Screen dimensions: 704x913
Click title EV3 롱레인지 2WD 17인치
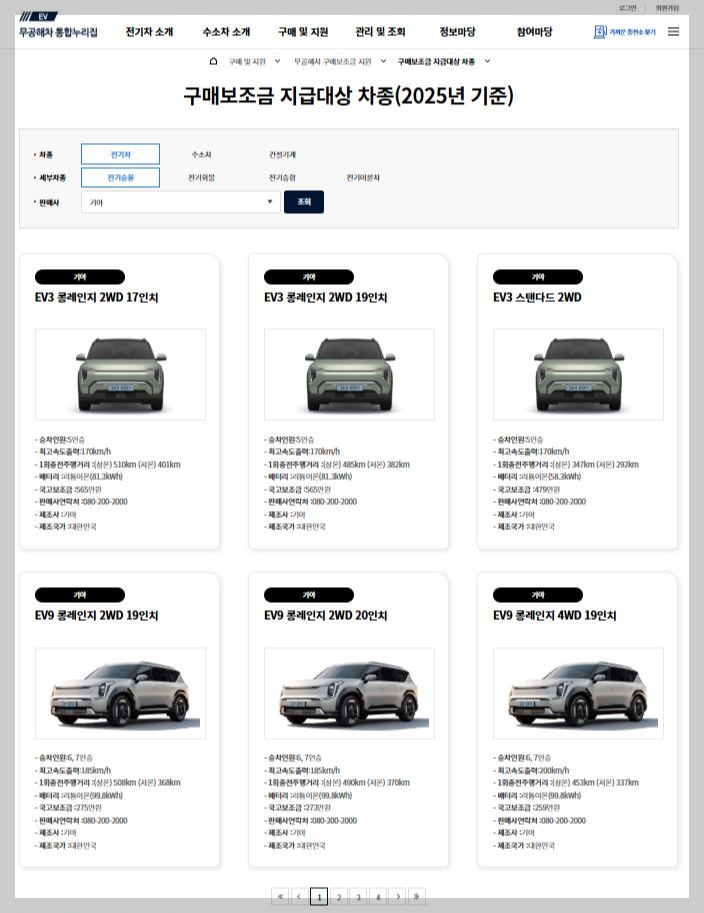tap(97, 297)
